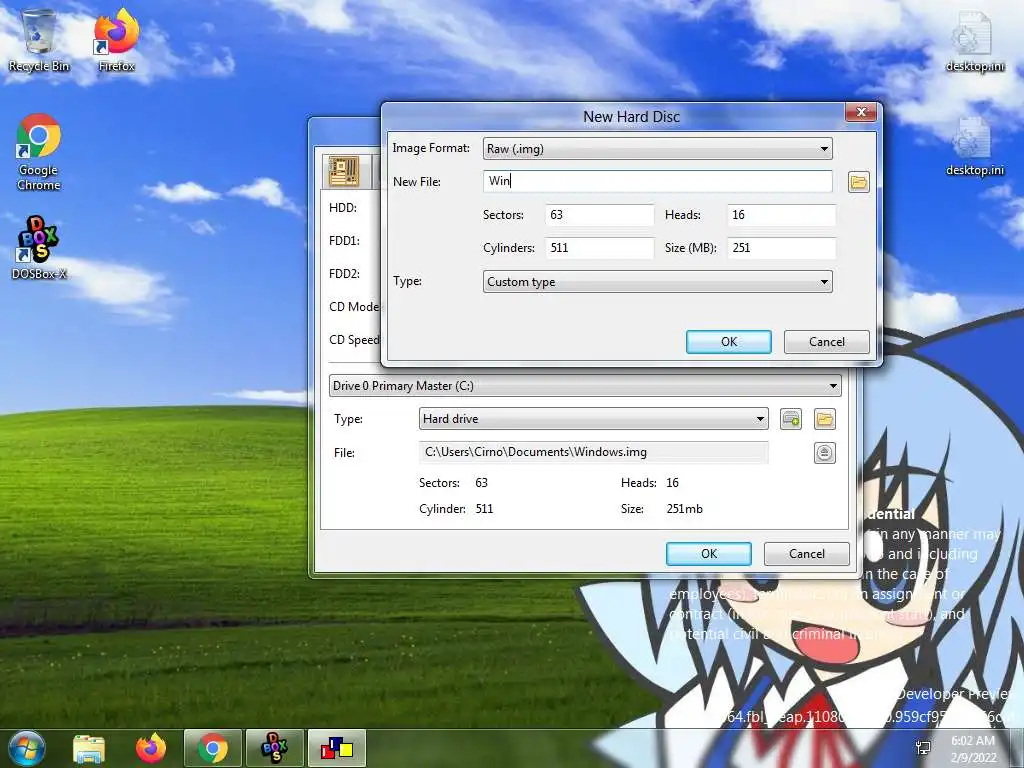The height and width of the screenshot is (768, 1024).
Task: Click the 251mb size value
Action: pyautogui.click(x=684, y=509)
